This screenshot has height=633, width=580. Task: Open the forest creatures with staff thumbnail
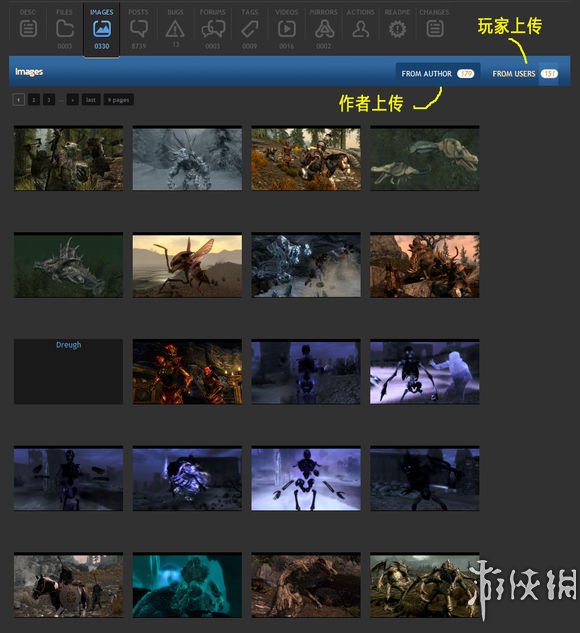[x=69, y=158]
